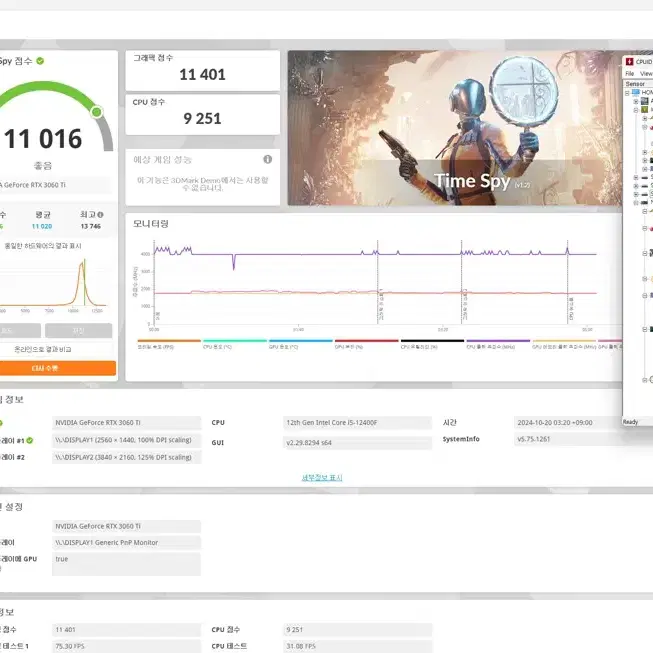Click the green validation check beside Spy score
This screenshot has height=653, width=653.
point(40,61)
